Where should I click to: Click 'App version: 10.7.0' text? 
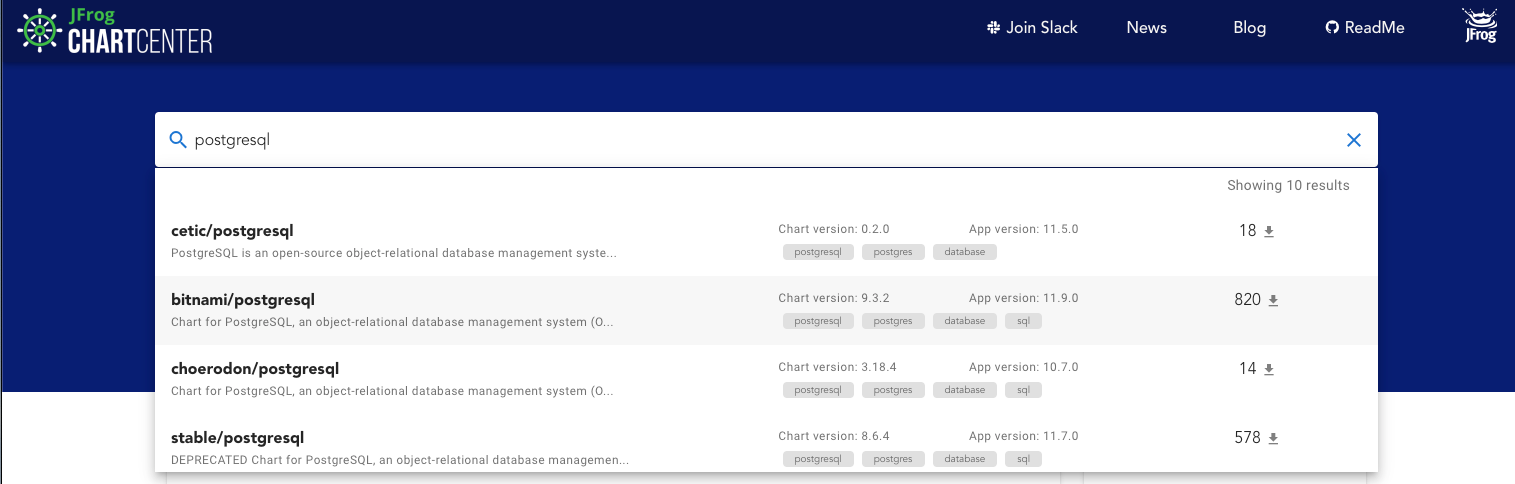[1024, 367]
